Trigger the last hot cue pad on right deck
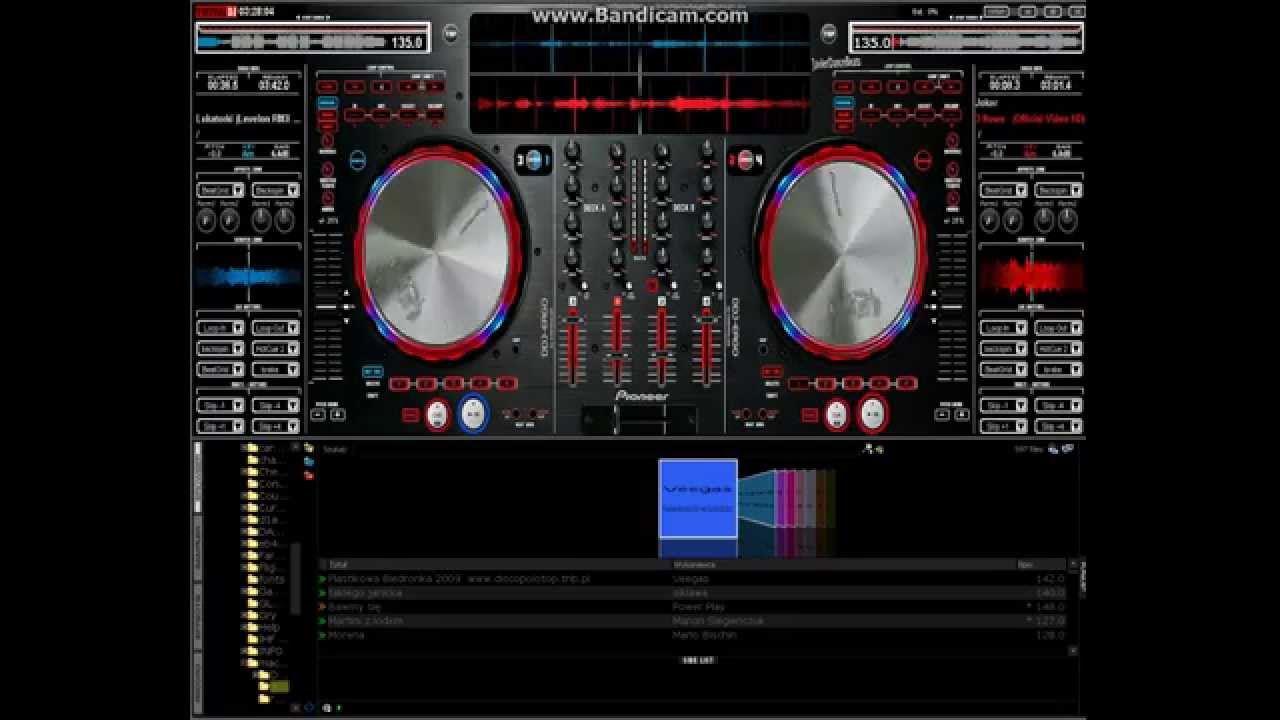The image size is (1280, 720). coord(907,383)
